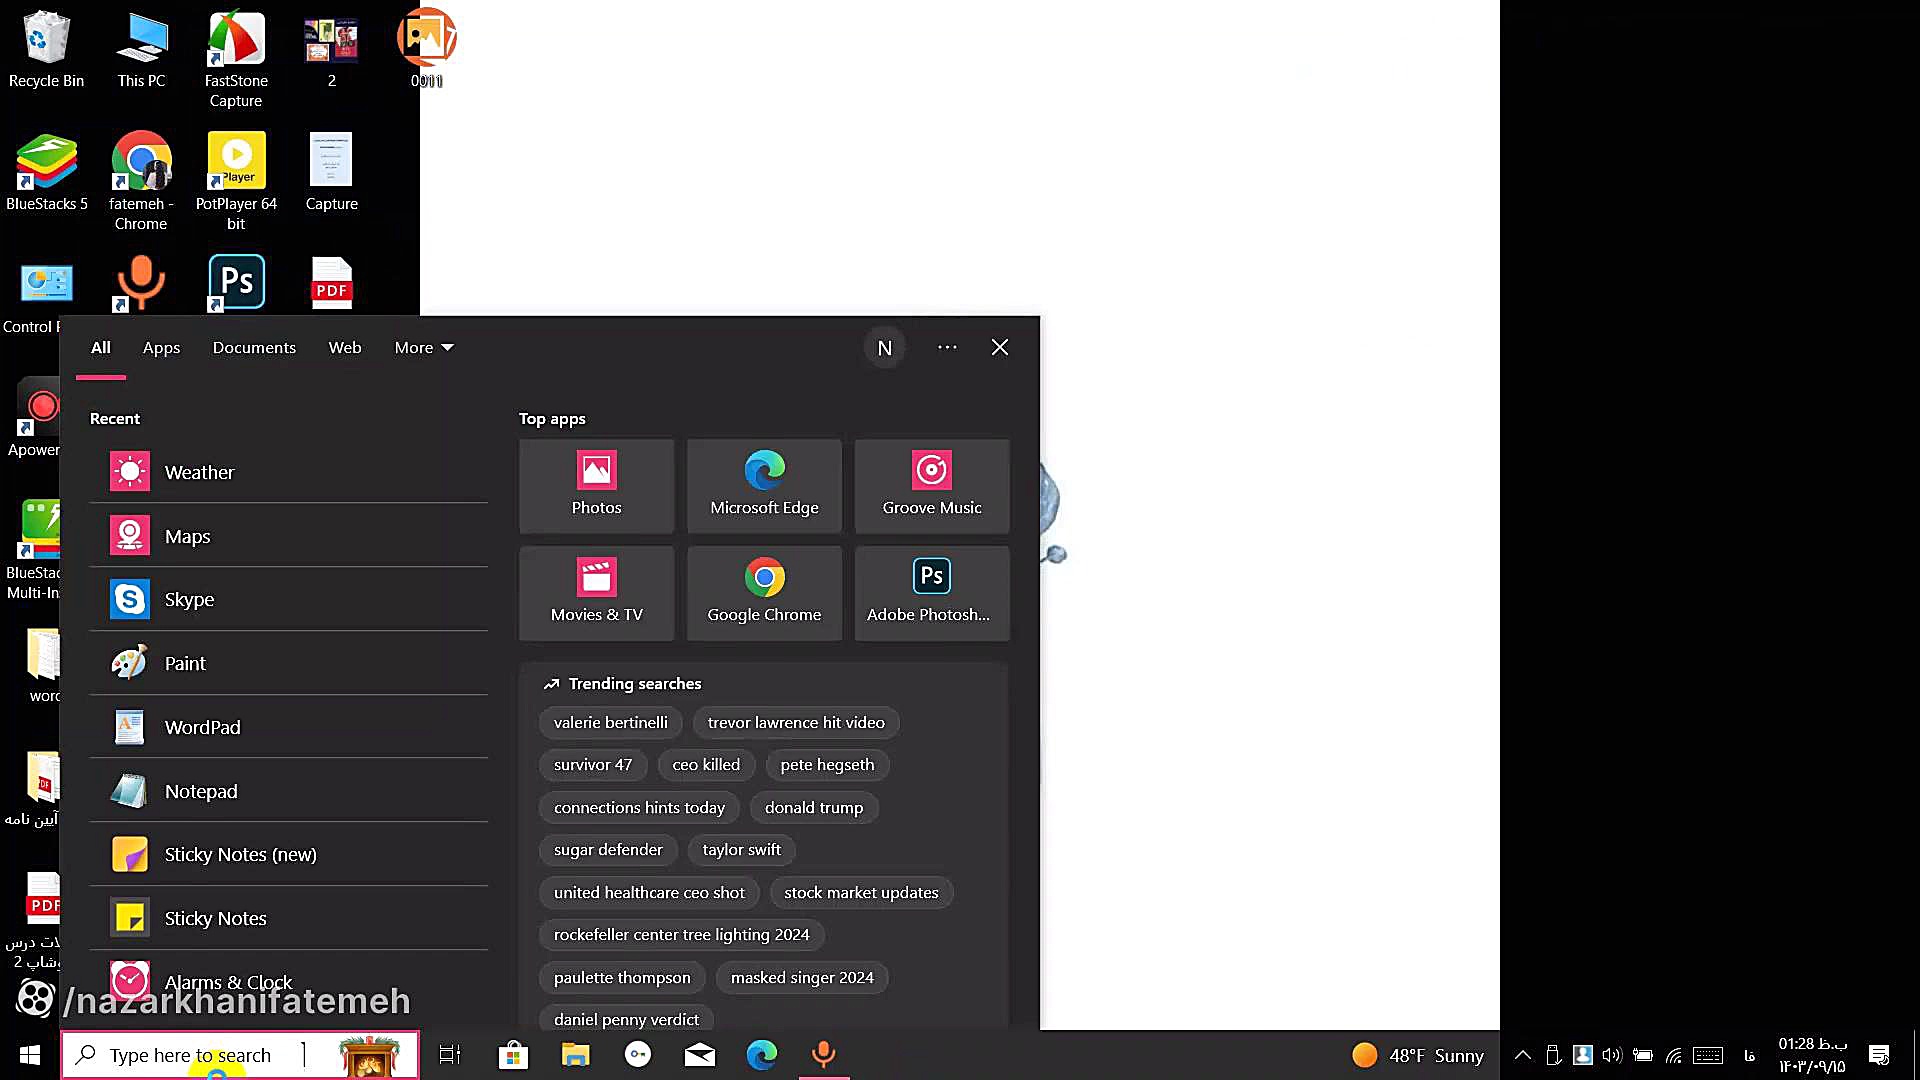Switch to the Apps search tab
Screen dimensions: 1920x1080
161,347
